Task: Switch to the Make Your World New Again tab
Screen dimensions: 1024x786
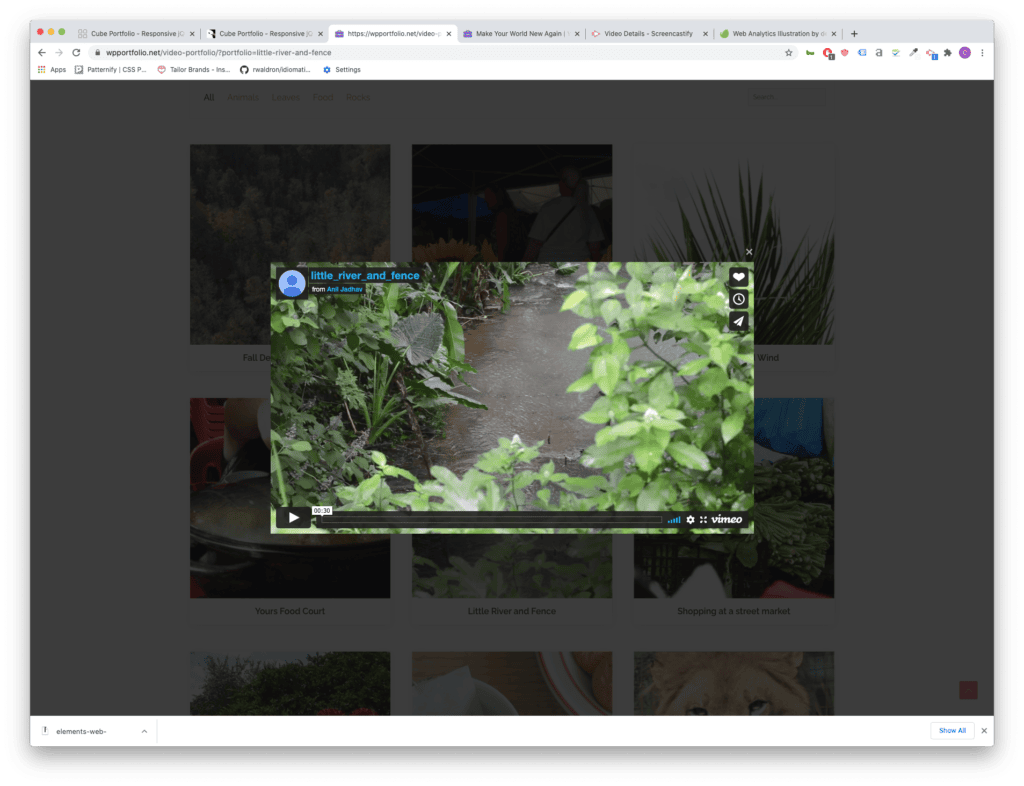Action: (520, 33)
